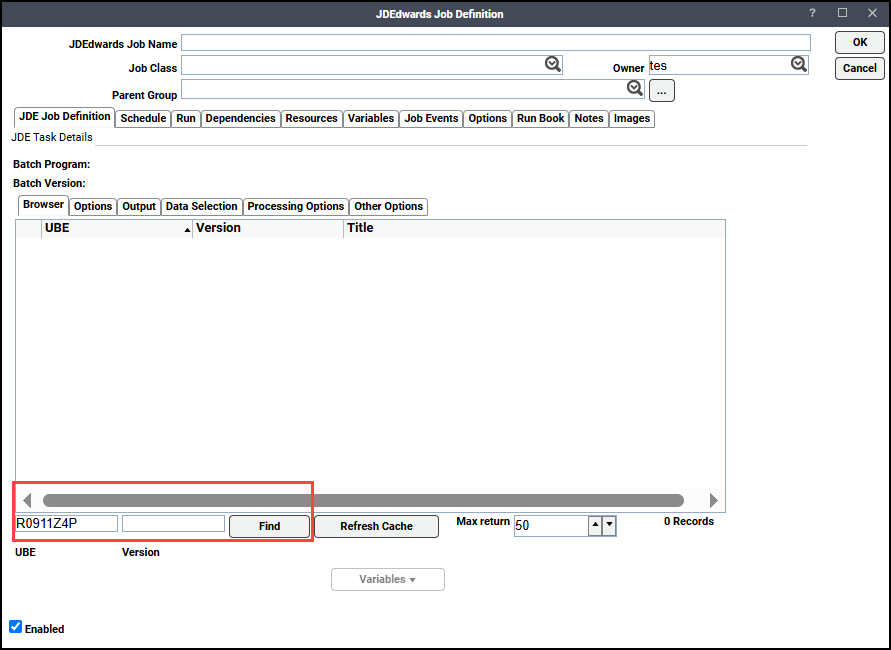Image resolution: width=891 pixels, height=650 pixels.
Task: Click the horizontal scrollbar thumb in the browser grid
Action: pos(364,500)
